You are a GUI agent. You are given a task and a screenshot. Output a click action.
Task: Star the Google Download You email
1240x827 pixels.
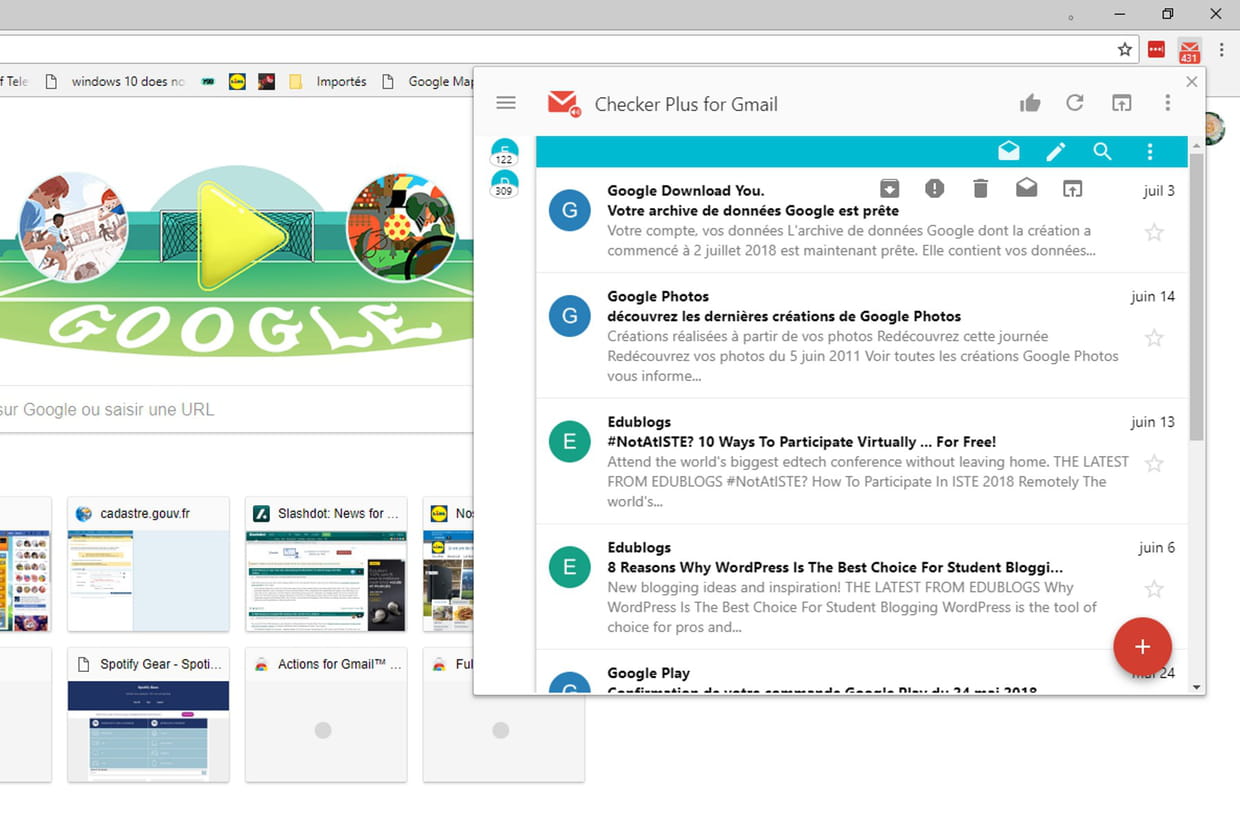(1154, 232)
